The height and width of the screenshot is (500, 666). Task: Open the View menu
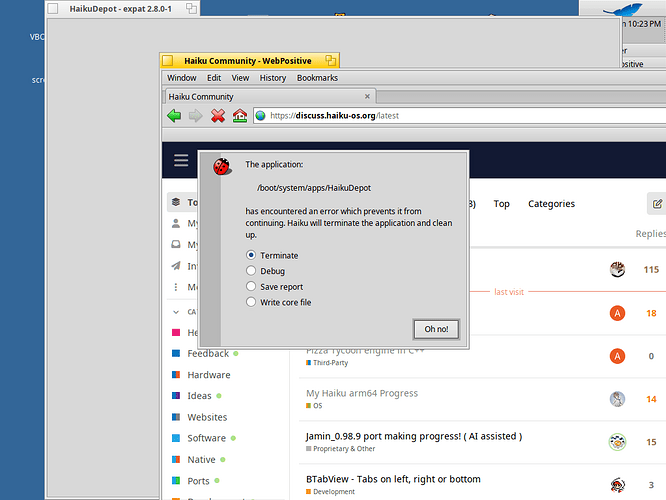pyautogui.click(x=240, y=78)
